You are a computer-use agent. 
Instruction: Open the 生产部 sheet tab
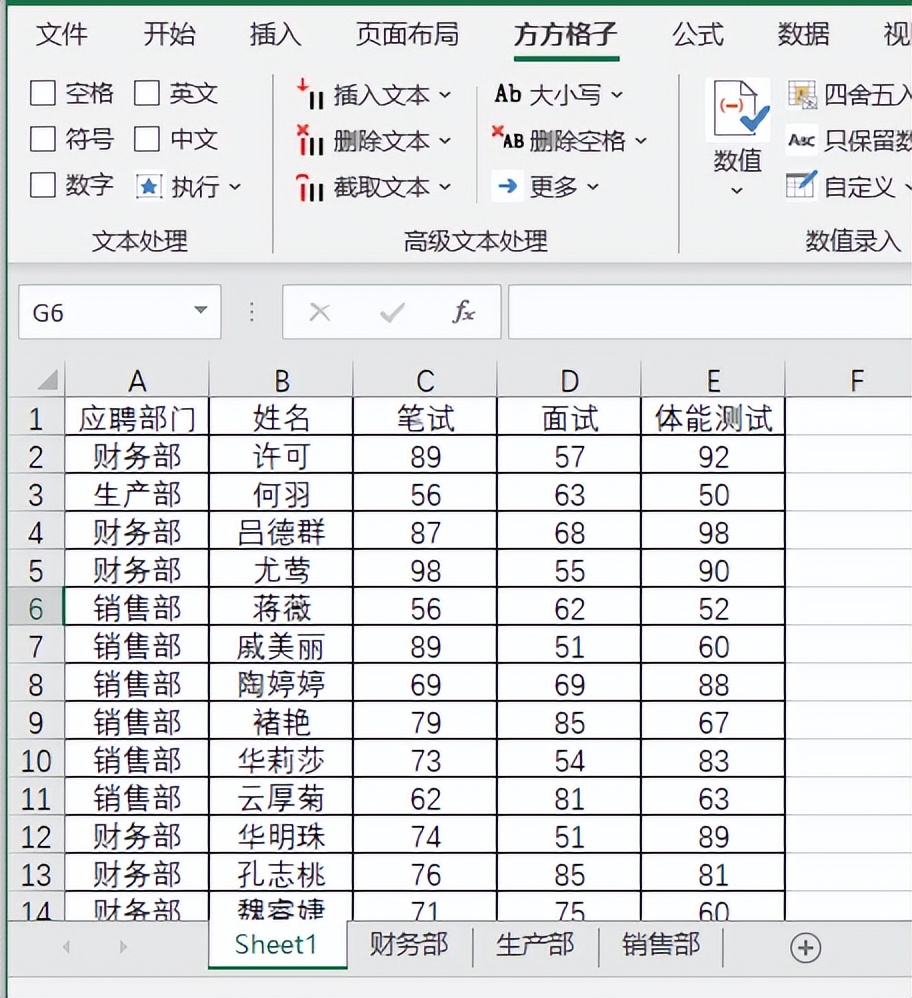pyautogui.click(x=535, y=945)
